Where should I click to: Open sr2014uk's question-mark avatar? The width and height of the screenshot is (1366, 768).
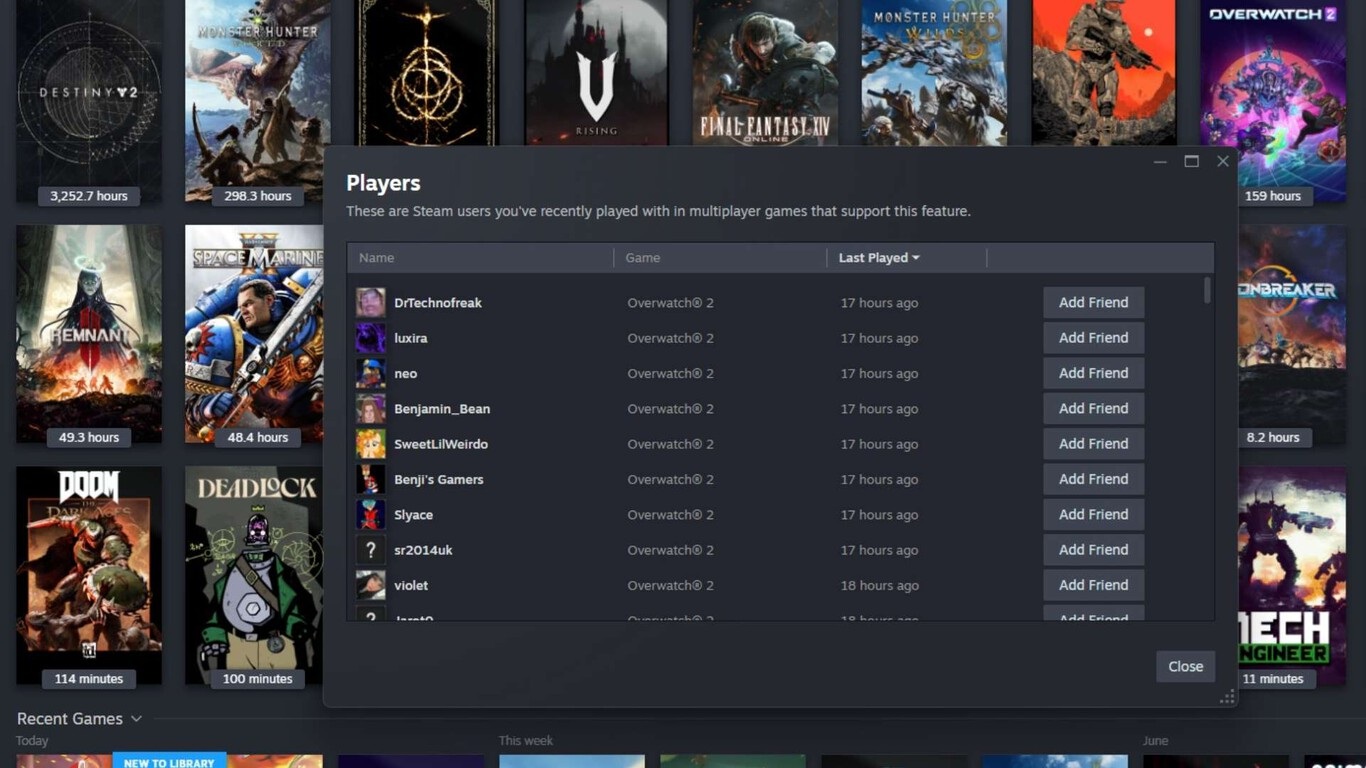371,550
